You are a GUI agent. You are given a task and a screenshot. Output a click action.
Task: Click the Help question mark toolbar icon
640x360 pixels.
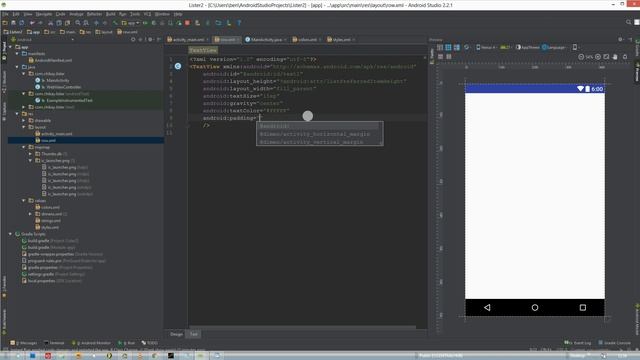click(x=239, y=23)
